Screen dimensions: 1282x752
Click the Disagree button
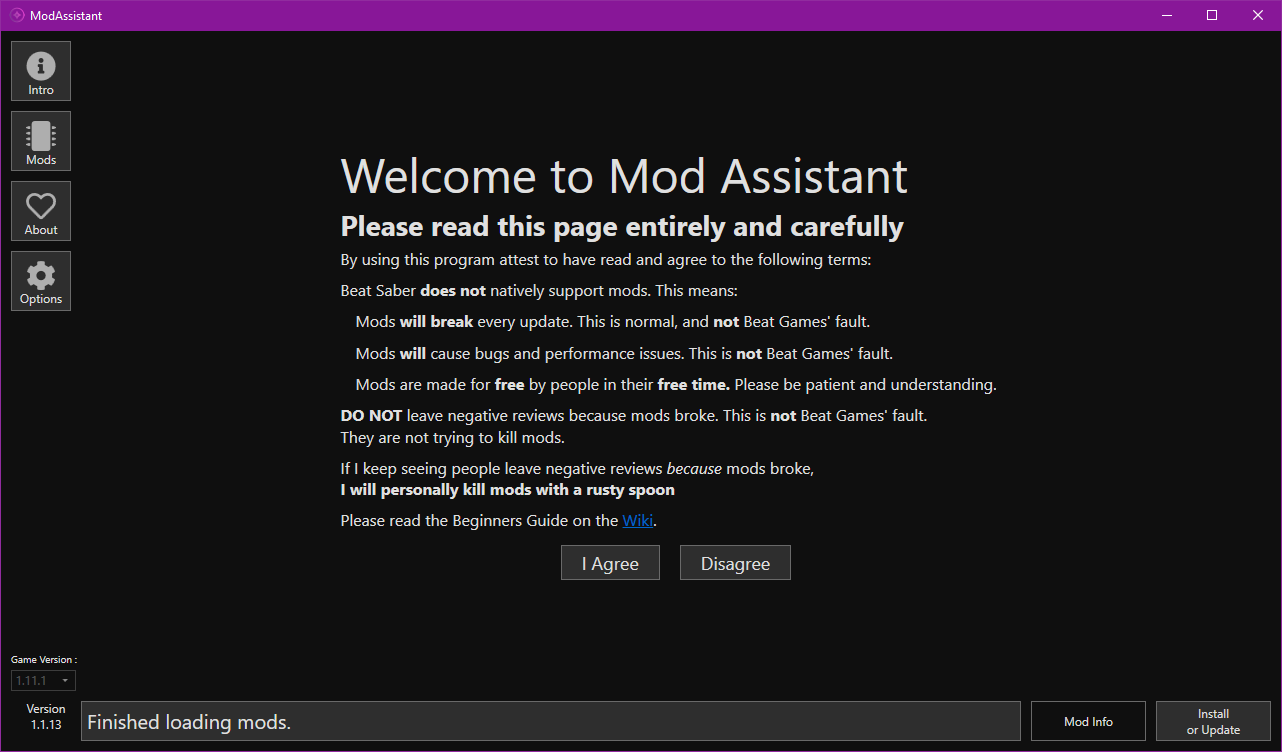click(735, 563)
